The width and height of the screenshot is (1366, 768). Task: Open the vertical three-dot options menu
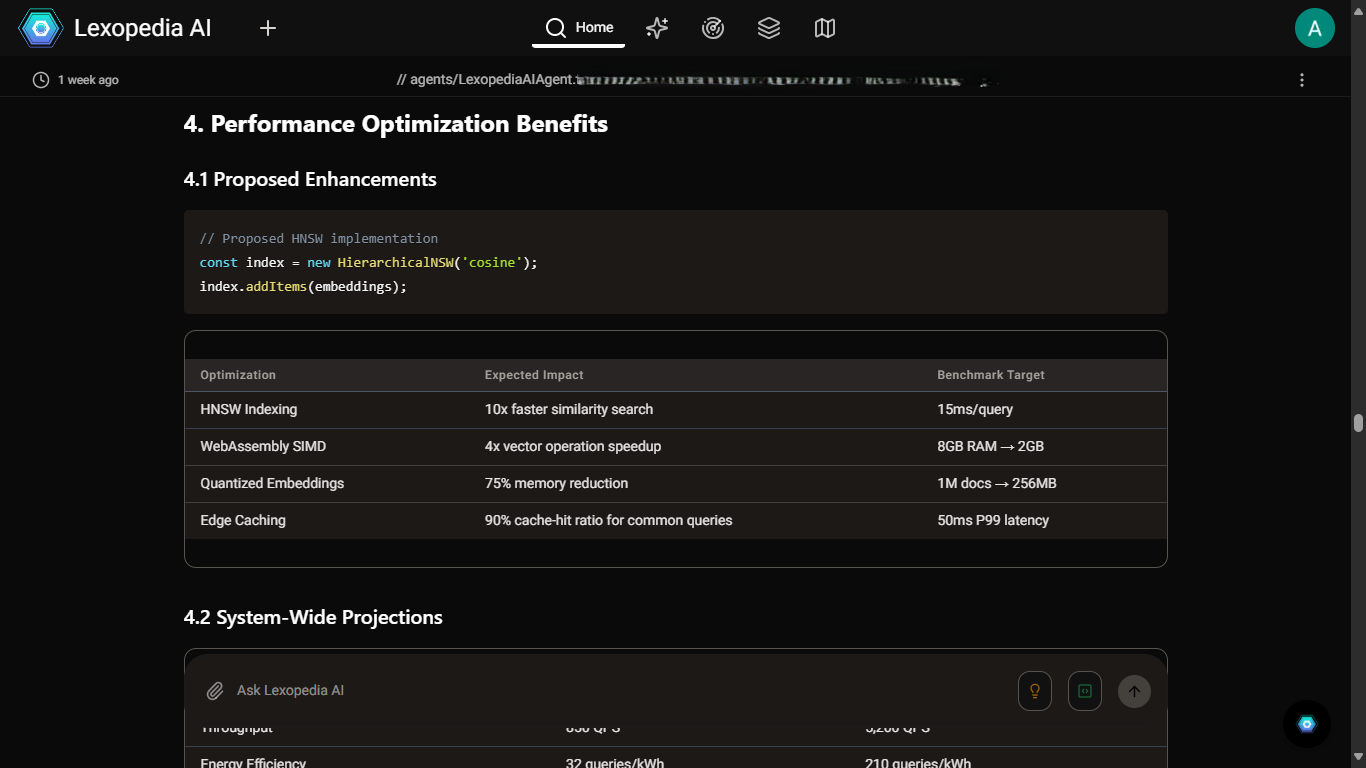pos(1301,80)
